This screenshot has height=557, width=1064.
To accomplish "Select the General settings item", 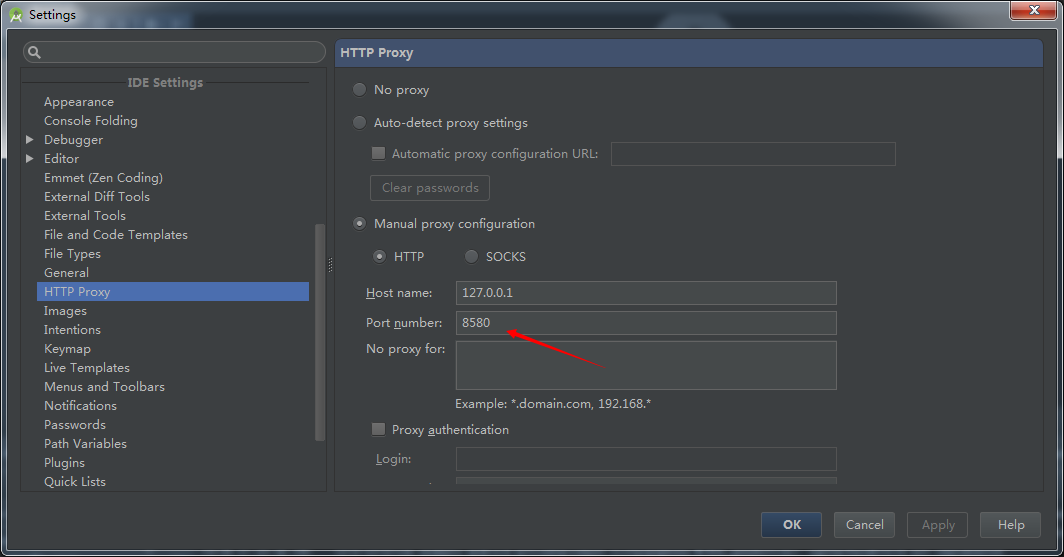I will [66, 273].
